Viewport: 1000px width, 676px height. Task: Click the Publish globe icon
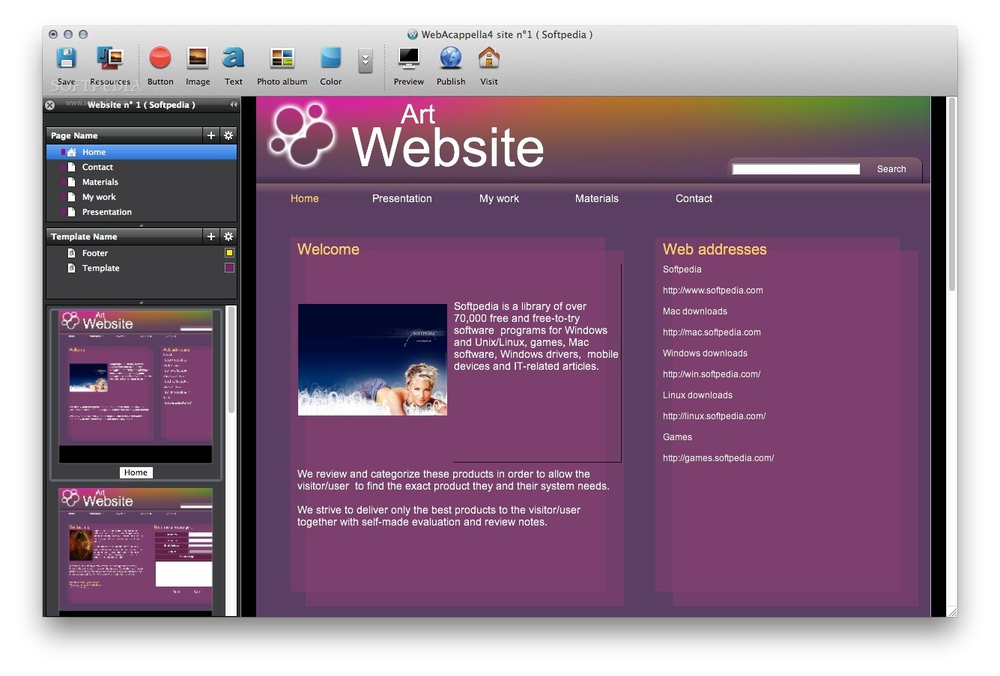click(451, 59)
